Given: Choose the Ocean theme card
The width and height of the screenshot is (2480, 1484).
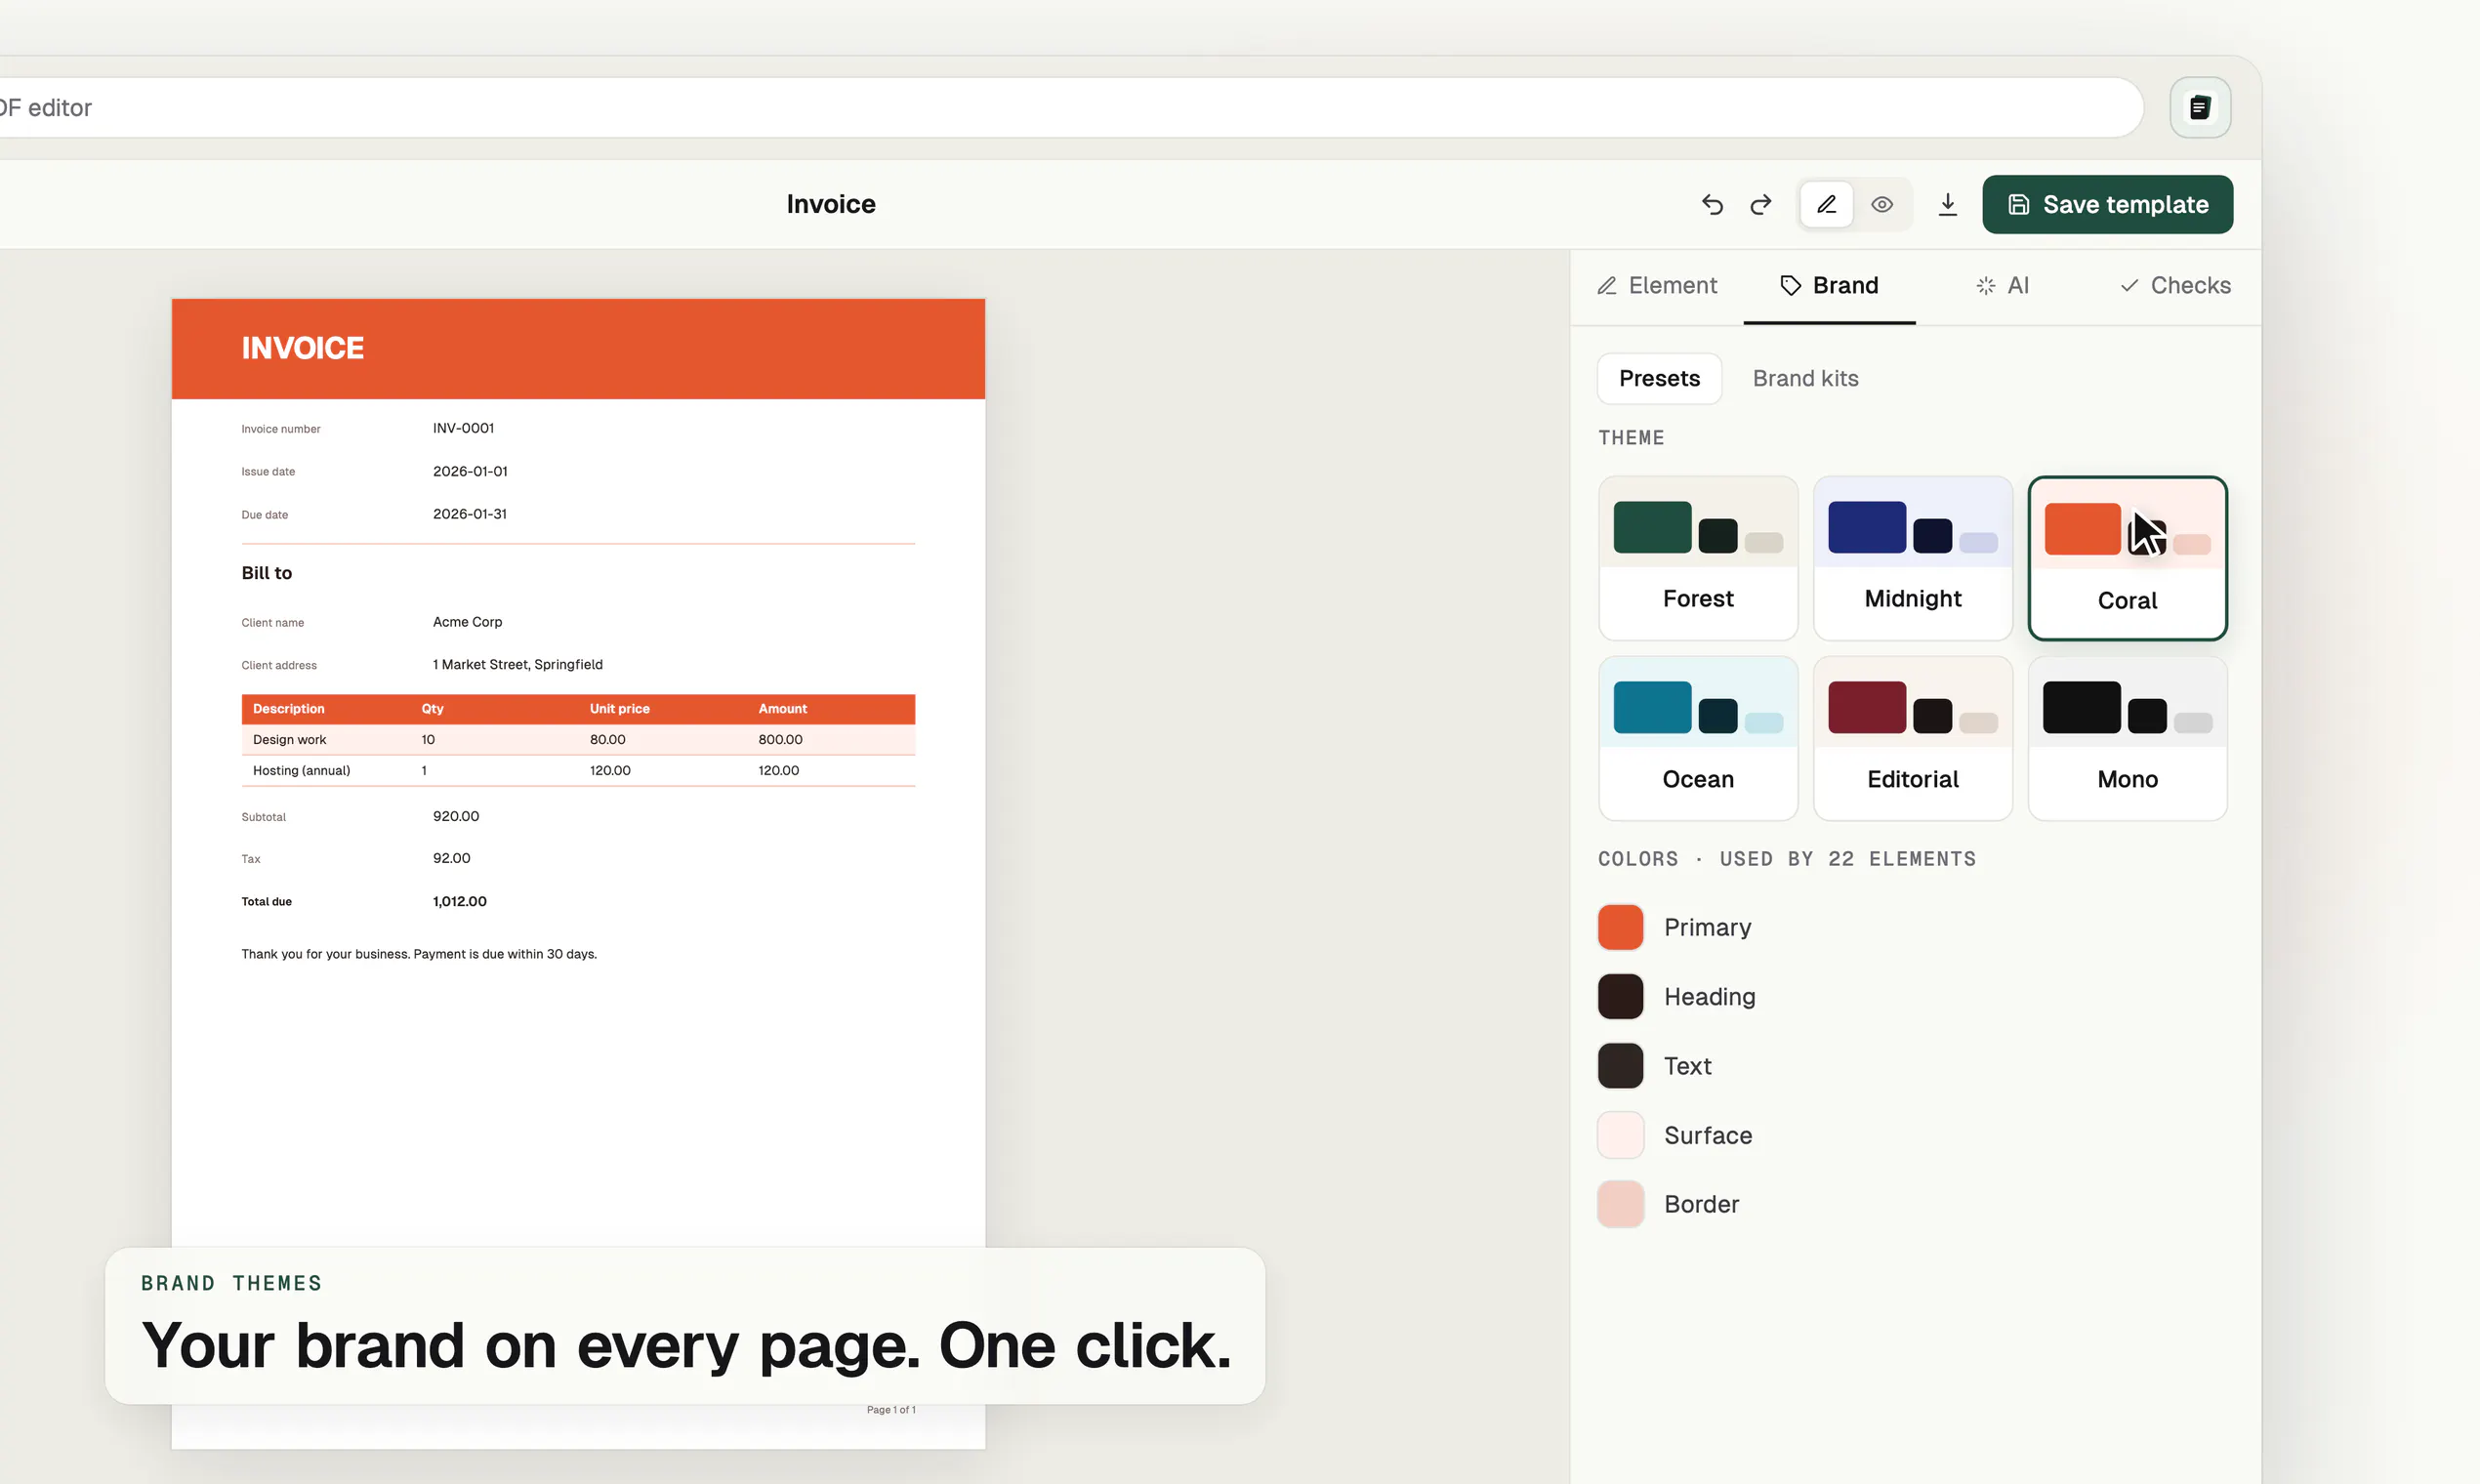Looking at the screenshot, I should click(x=1698, y=739).
